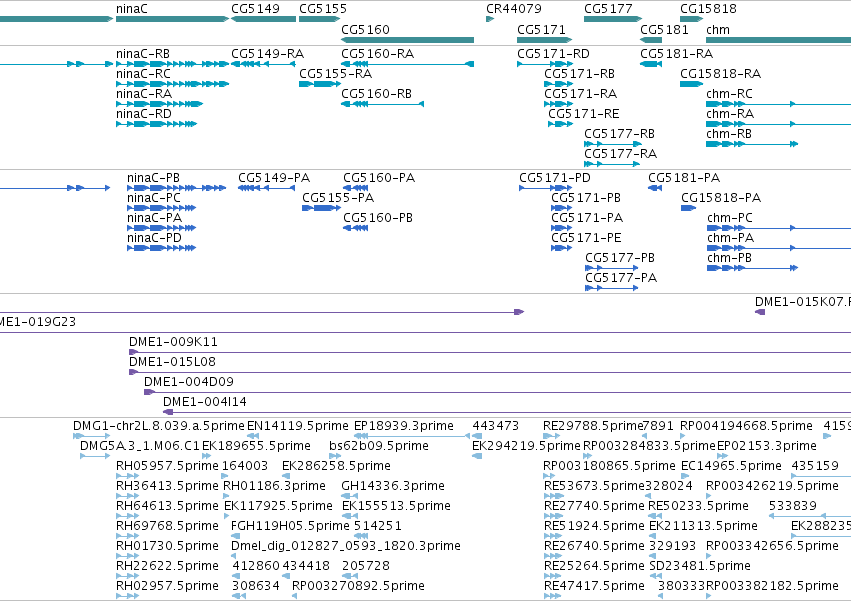Screen dimensions: 851x601
Task: Click protein ninaC-PB
Action: click(153, 178)
